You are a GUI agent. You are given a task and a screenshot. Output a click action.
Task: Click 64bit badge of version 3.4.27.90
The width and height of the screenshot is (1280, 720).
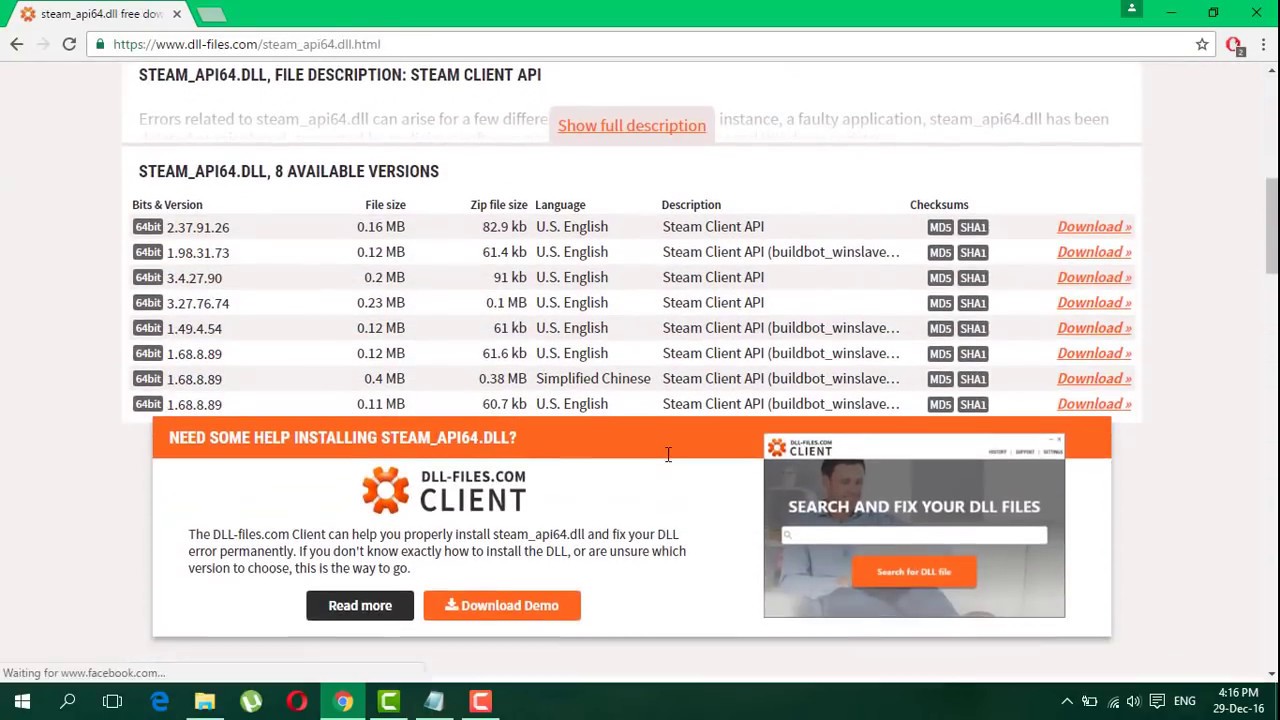(148, 277)
